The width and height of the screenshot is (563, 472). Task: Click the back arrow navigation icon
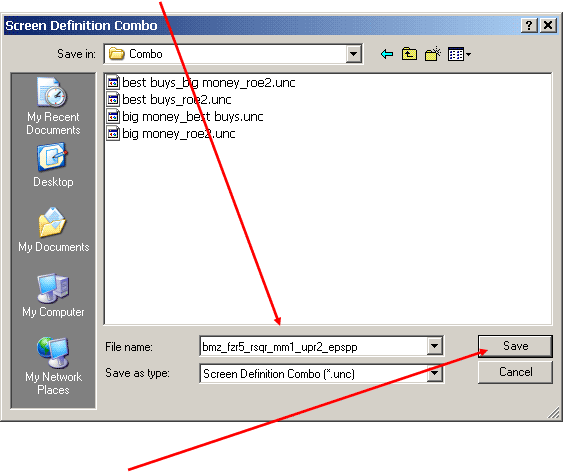click(387, 54)
